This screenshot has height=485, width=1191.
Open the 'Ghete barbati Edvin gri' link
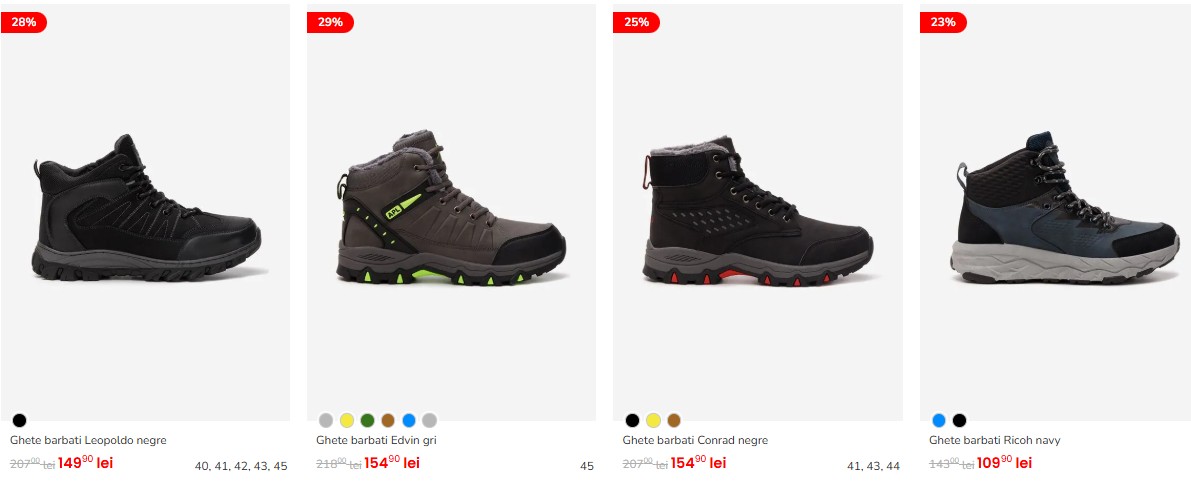[376, 440]
